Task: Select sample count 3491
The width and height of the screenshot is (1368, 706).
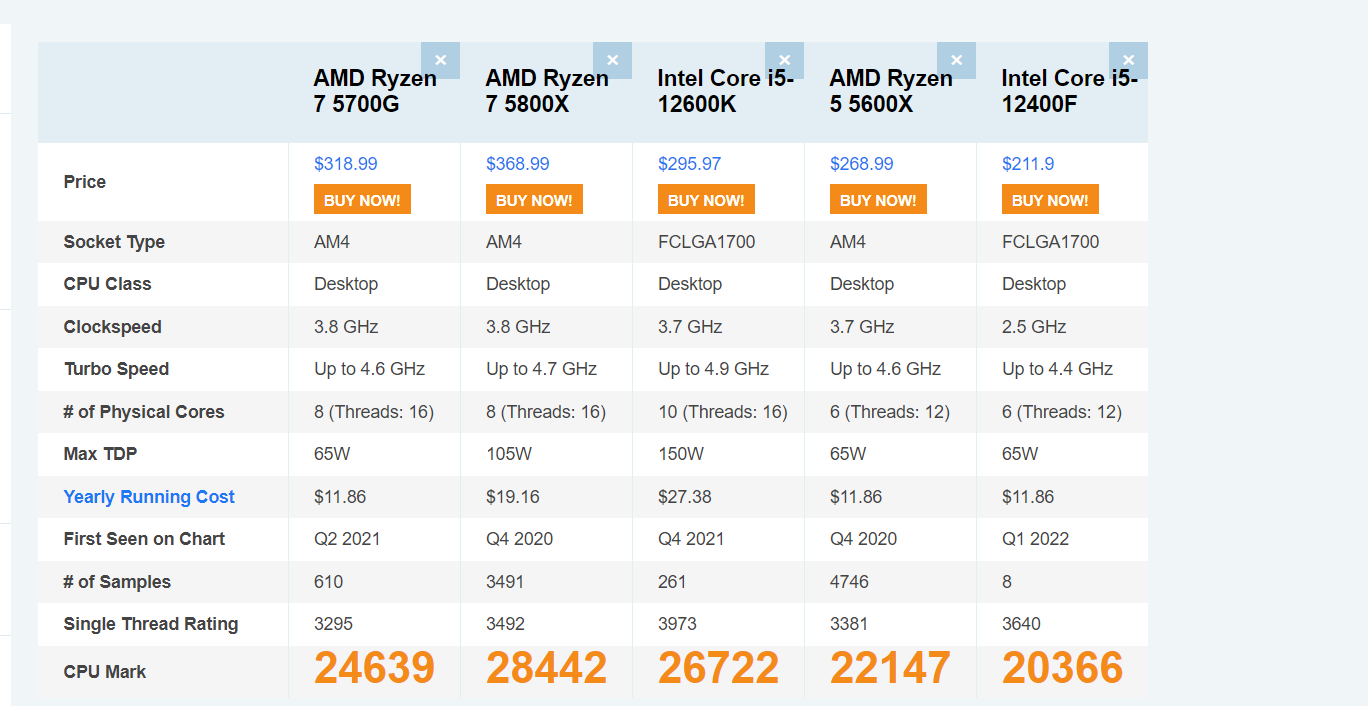Action: [505, 582]
